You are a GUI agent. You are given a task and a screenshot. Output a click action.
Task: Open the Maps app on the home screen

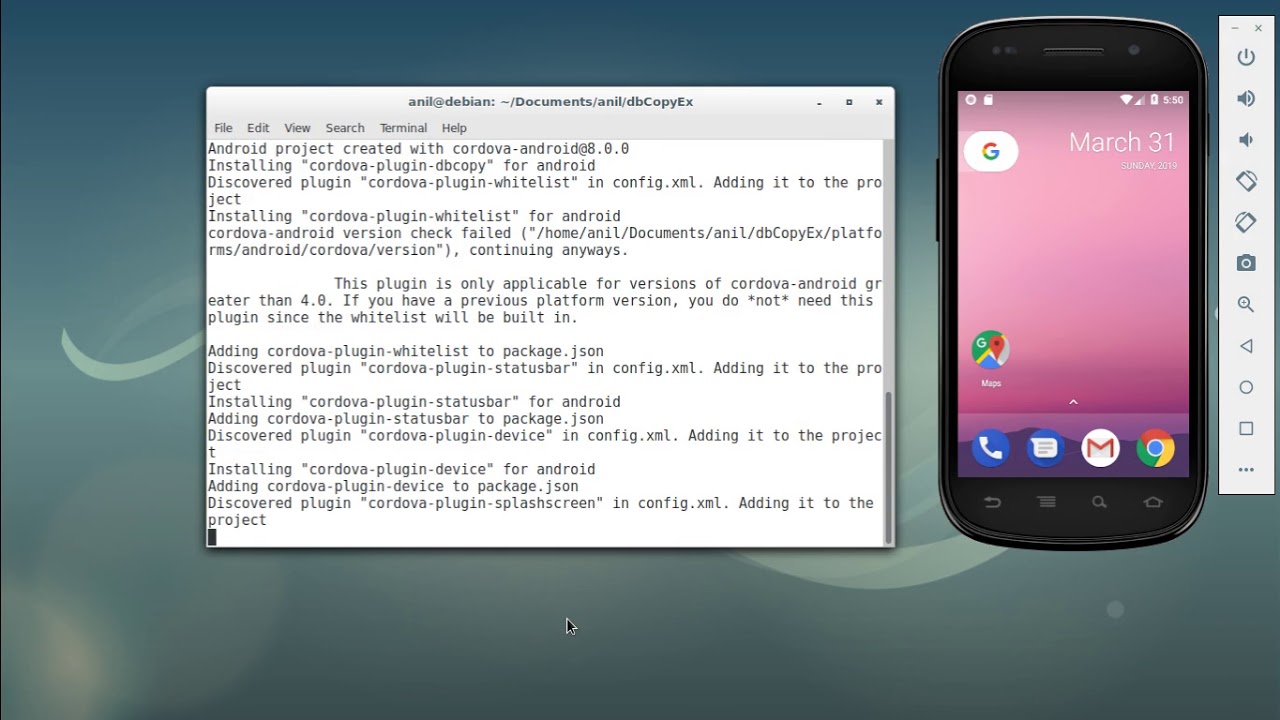[991, 358]
